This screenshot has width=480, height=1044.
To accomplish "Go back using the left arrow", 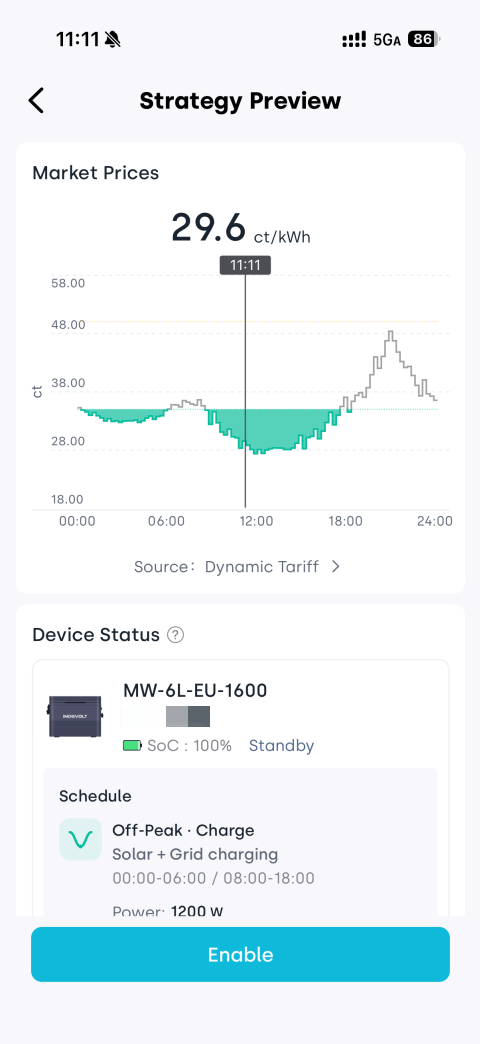I will tap(36, 101).
